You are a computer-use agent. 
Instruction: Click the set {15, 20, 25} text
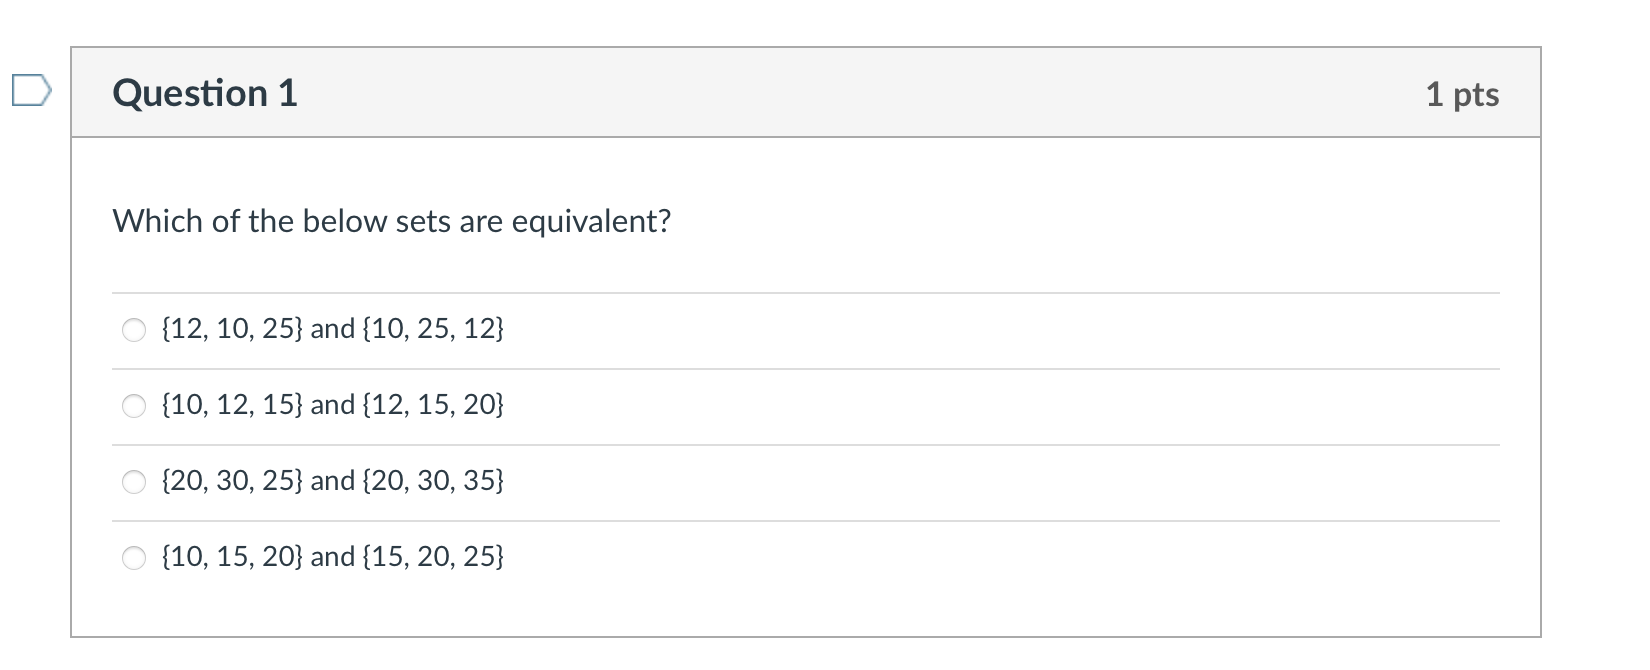point(433,556)
